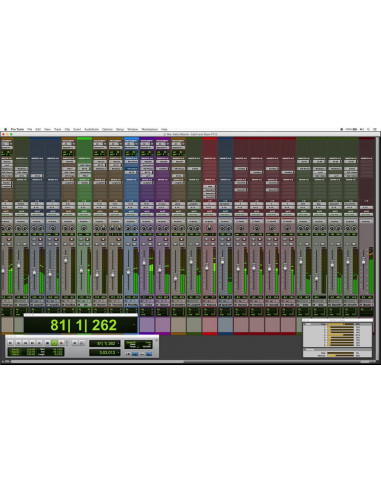381x492 pixels.
Task: Open the Marketplace menu
Action: [x=150, y=129]
